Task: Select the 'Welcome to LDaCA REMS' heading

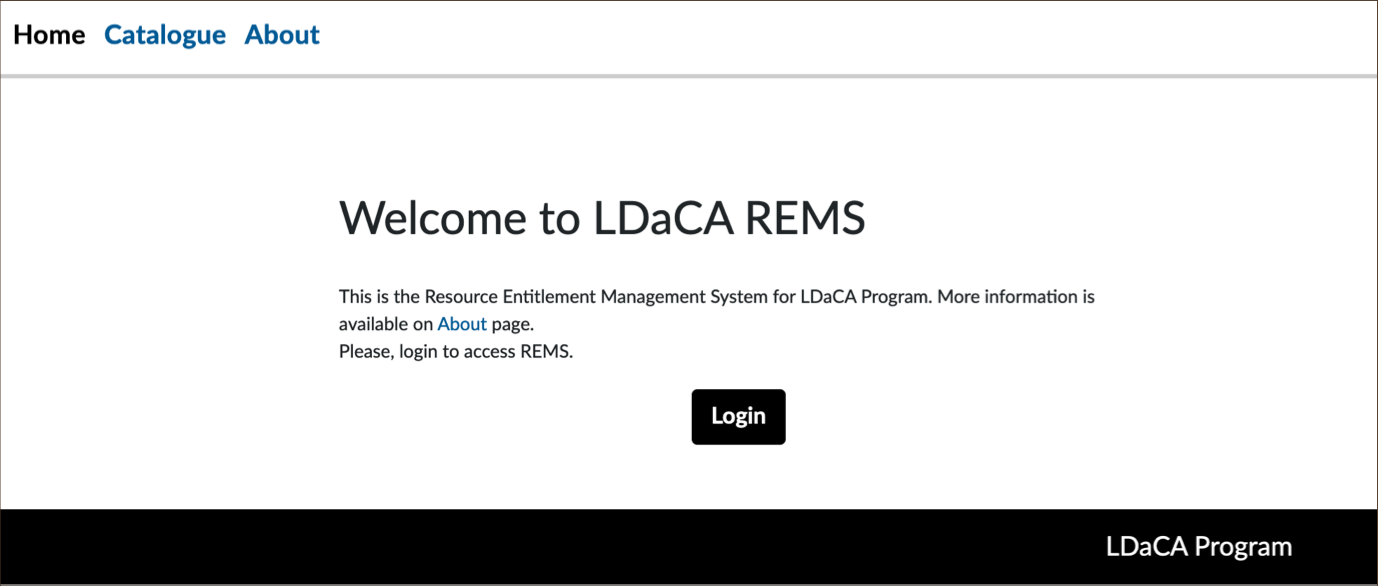Action: click(x=602, y=218)
